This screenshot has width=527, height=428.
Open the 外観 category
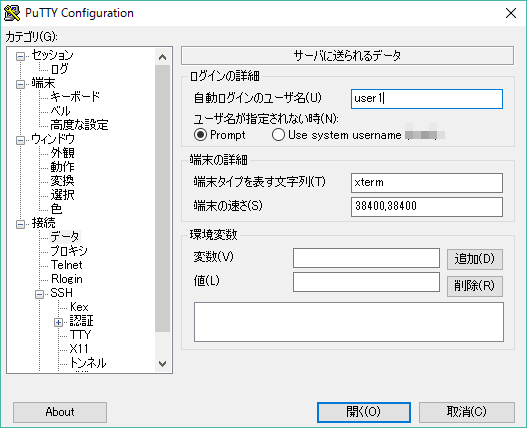tap(63, 153)
